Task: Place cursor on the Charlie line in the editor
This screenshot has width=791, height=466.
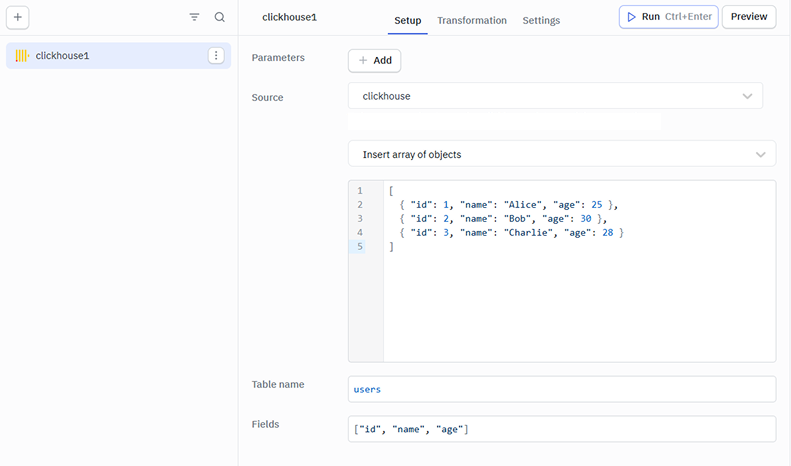Action: [510, 232]
